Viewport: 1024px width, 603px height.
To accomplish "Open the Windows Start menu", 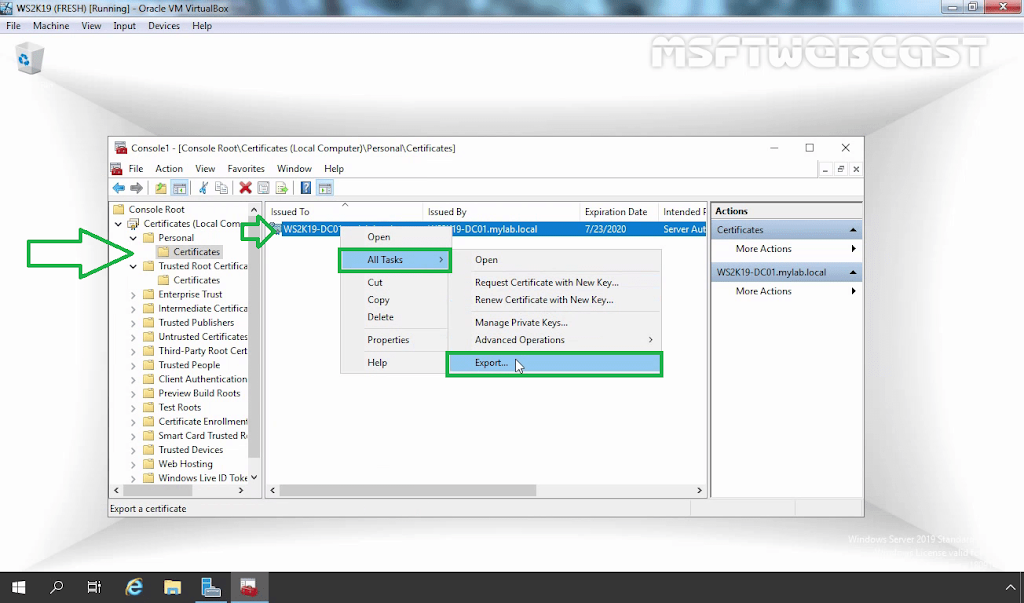I will 18,587.
